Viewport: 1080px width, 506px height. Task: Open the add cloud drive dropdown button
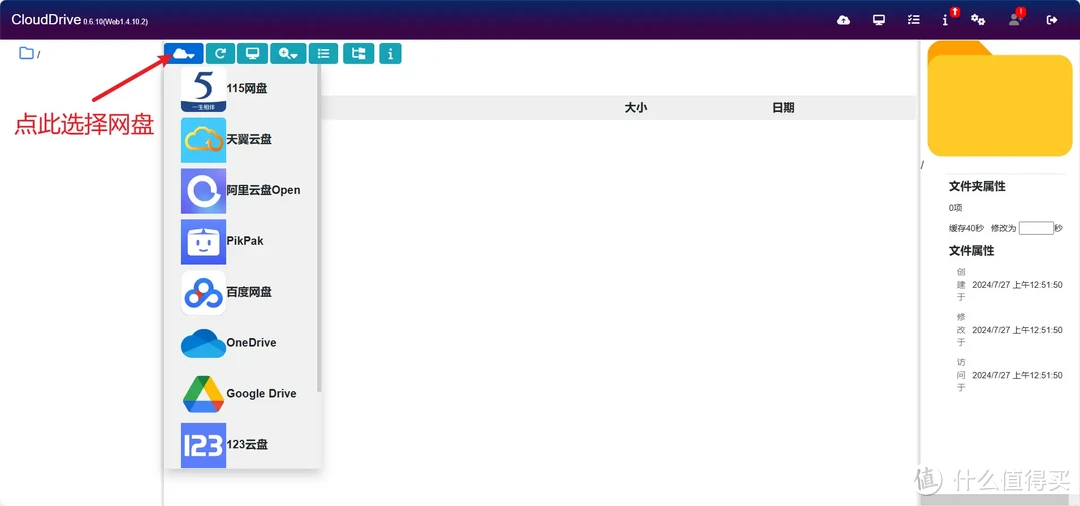183,54
